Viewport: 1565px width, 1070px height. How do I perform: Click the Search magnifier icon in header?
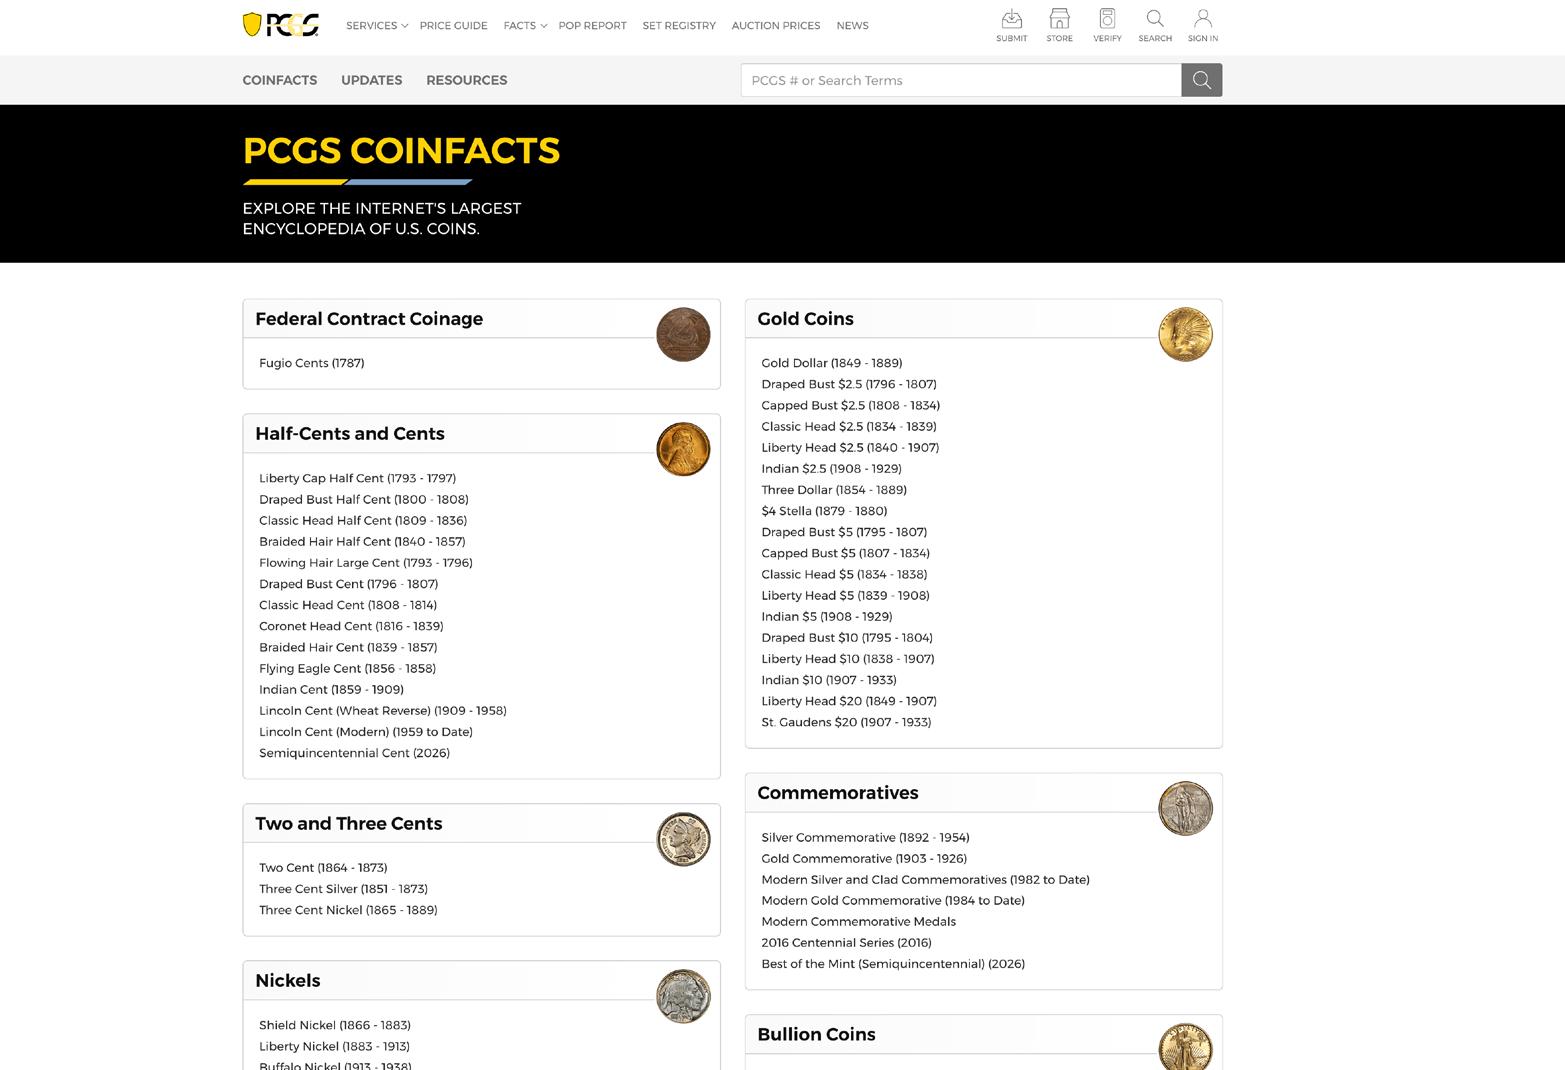(1155, 25)
